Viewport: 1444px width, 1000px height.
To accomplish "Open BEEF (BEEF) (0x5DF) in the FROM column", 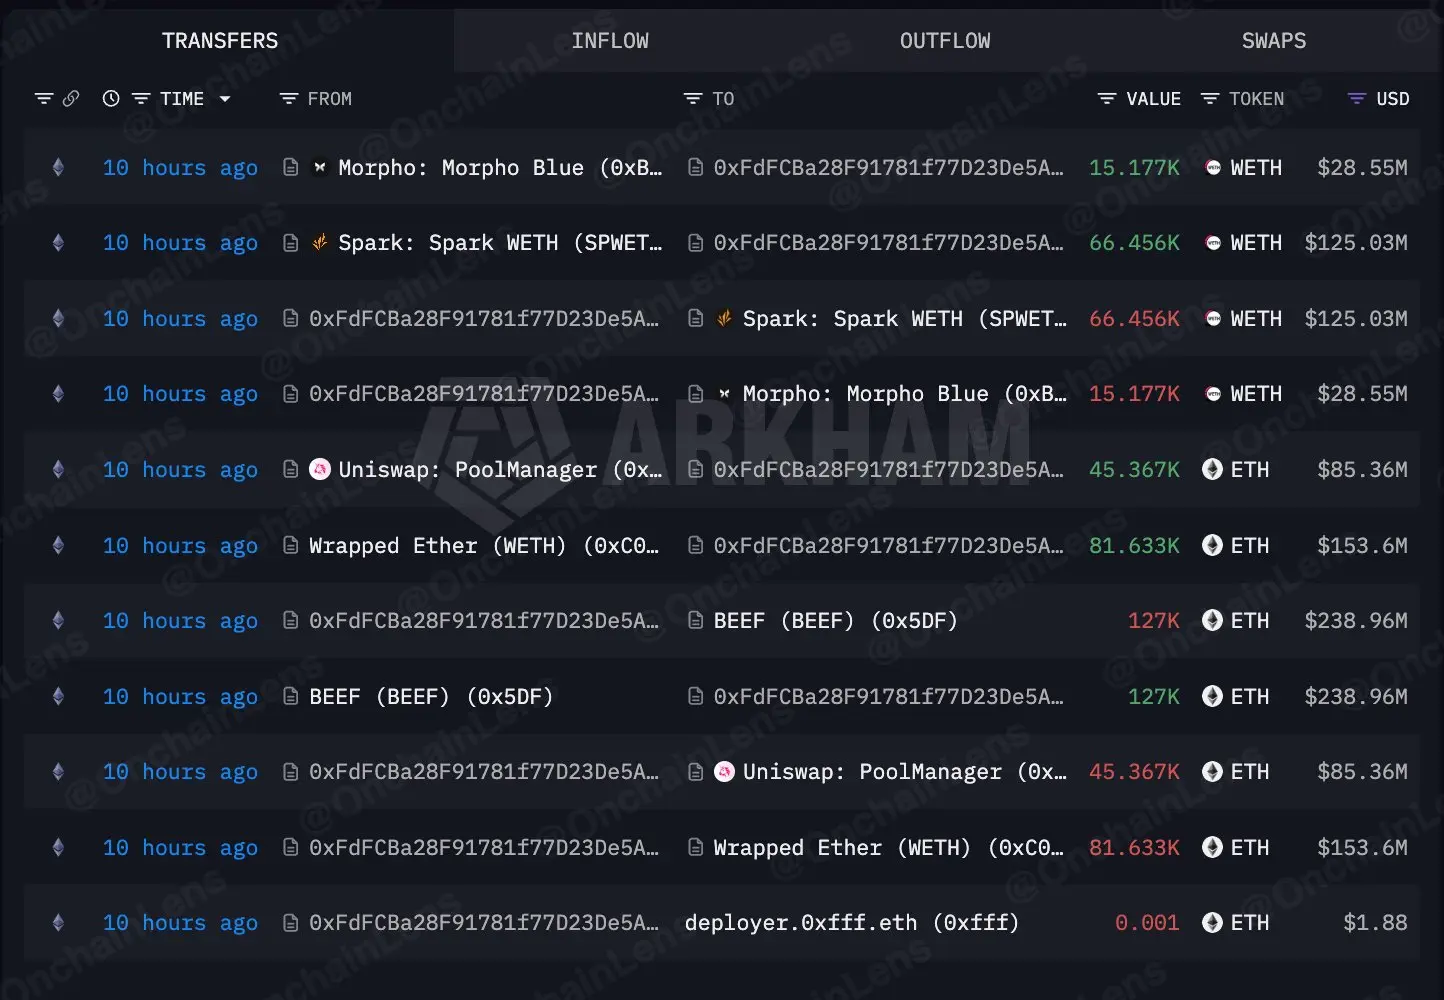I will (x=431, y=697).
